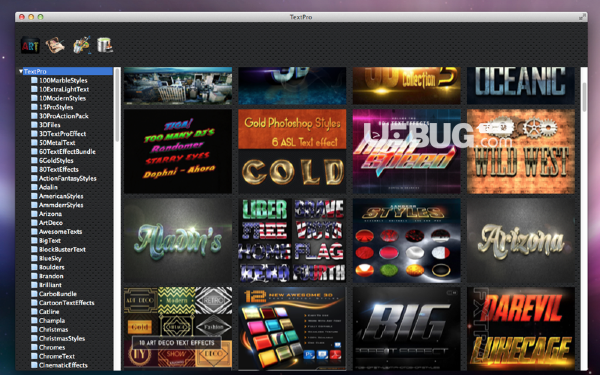
Task: Open the Catline folder
Action: [x=49, y=311]
